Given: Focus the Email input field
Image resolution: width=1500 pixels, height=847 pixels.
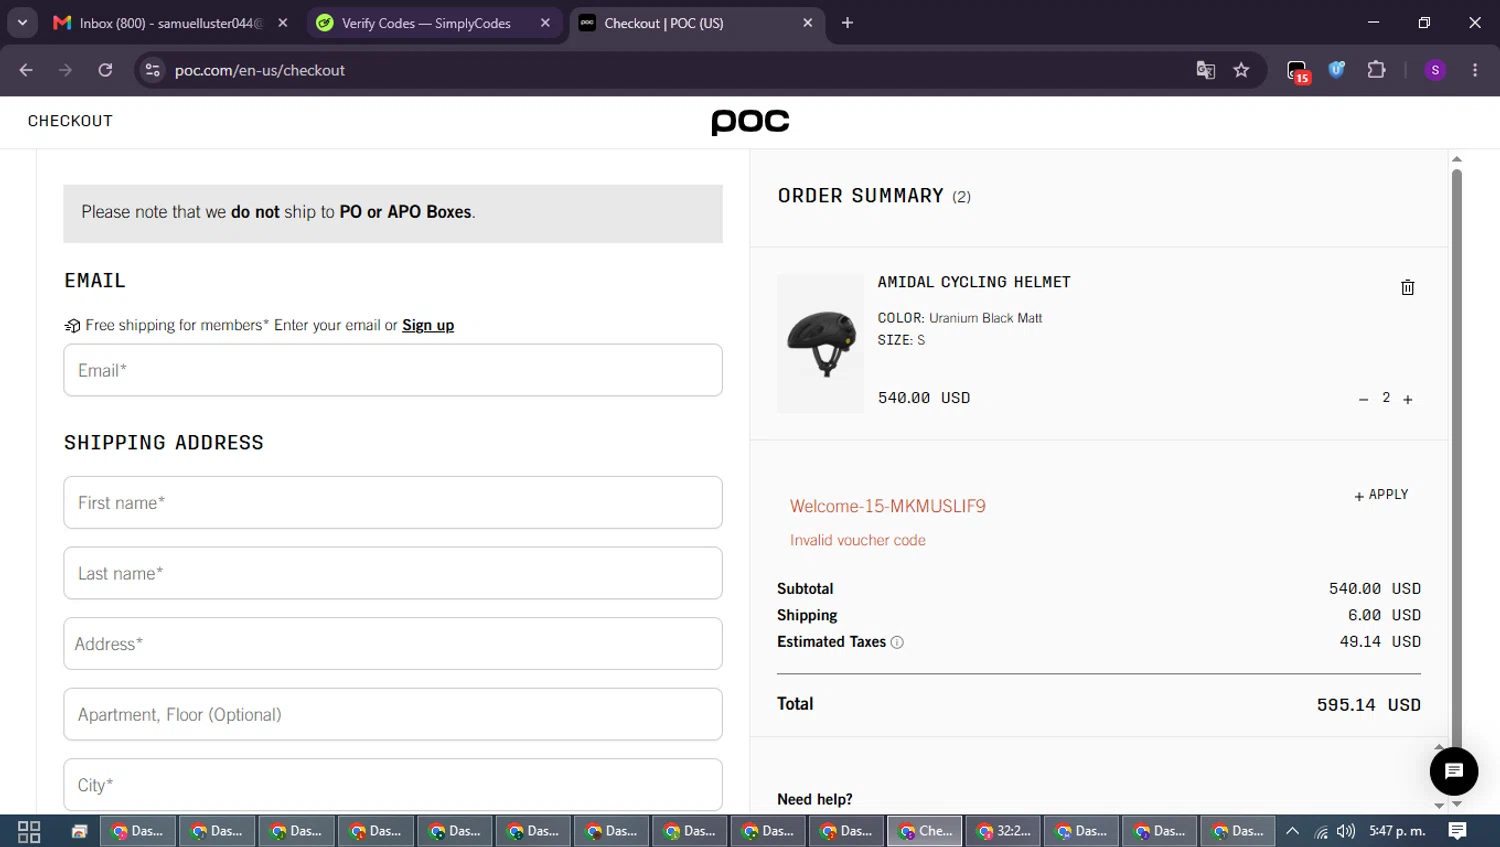Looking at the screenshot, I should 393,370.
